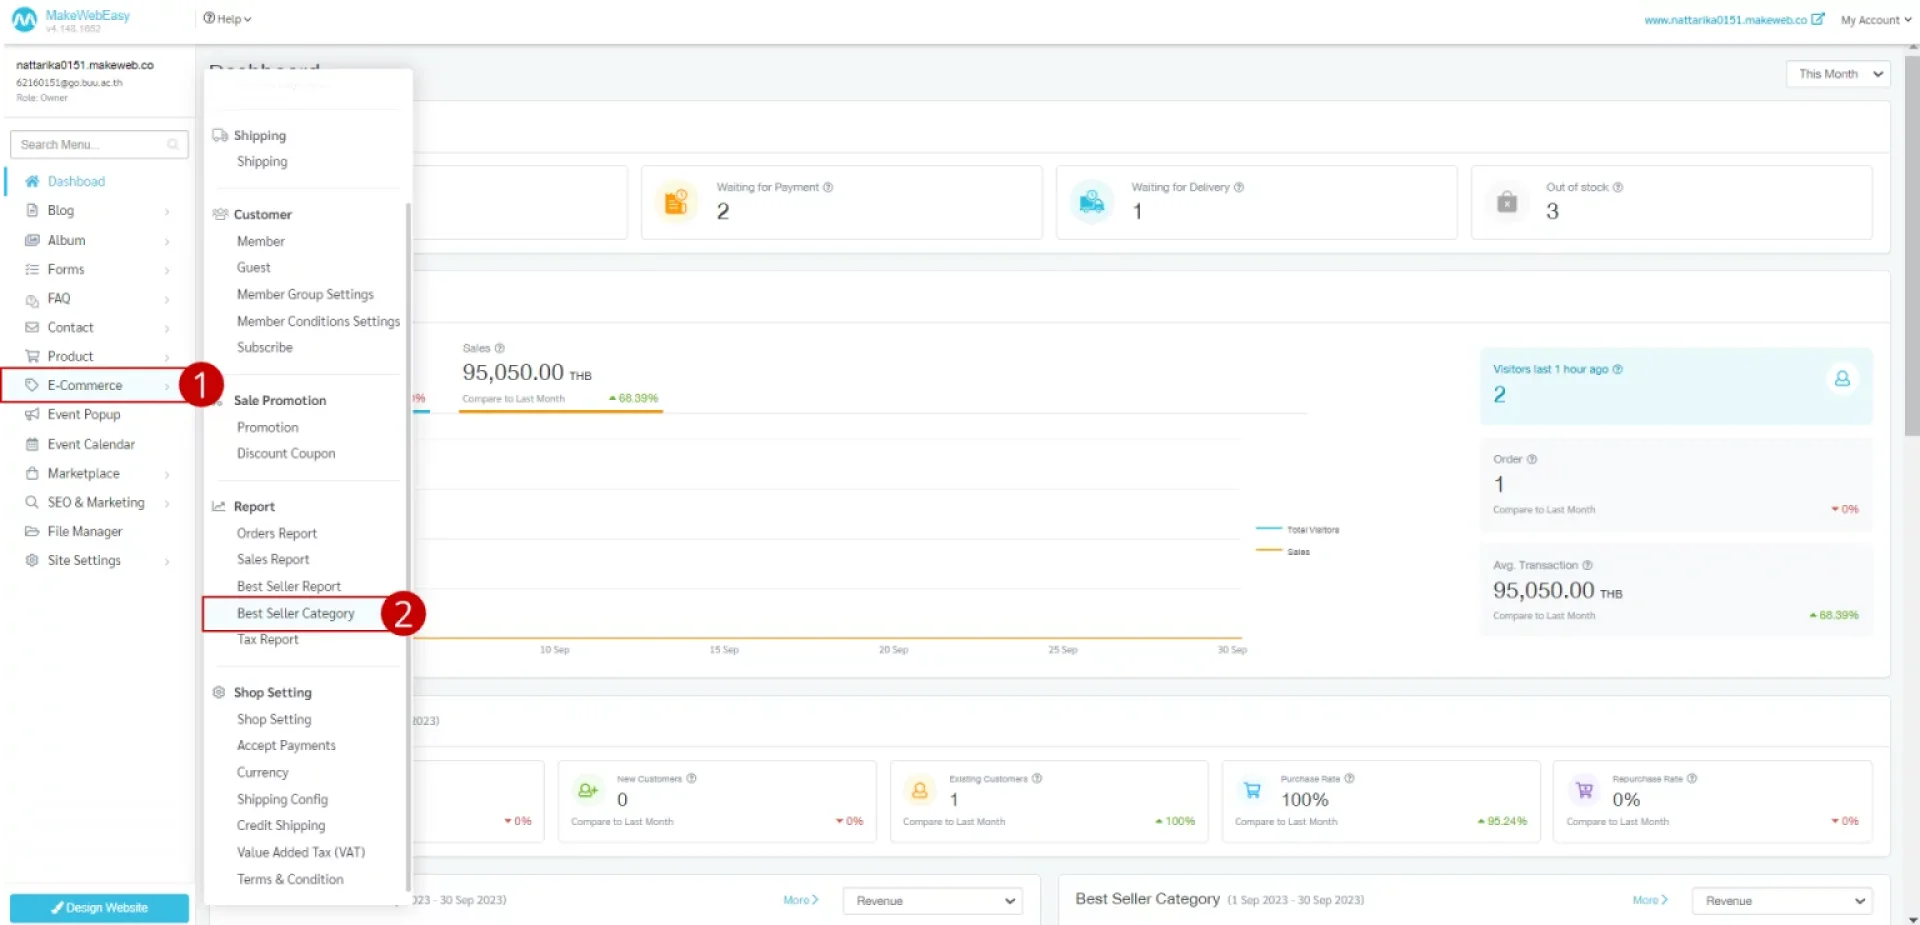Image resolution: width=1920 pixels, height=925 pixels.
Task: Open Discount Coupon menu entry
Action: 286,454
